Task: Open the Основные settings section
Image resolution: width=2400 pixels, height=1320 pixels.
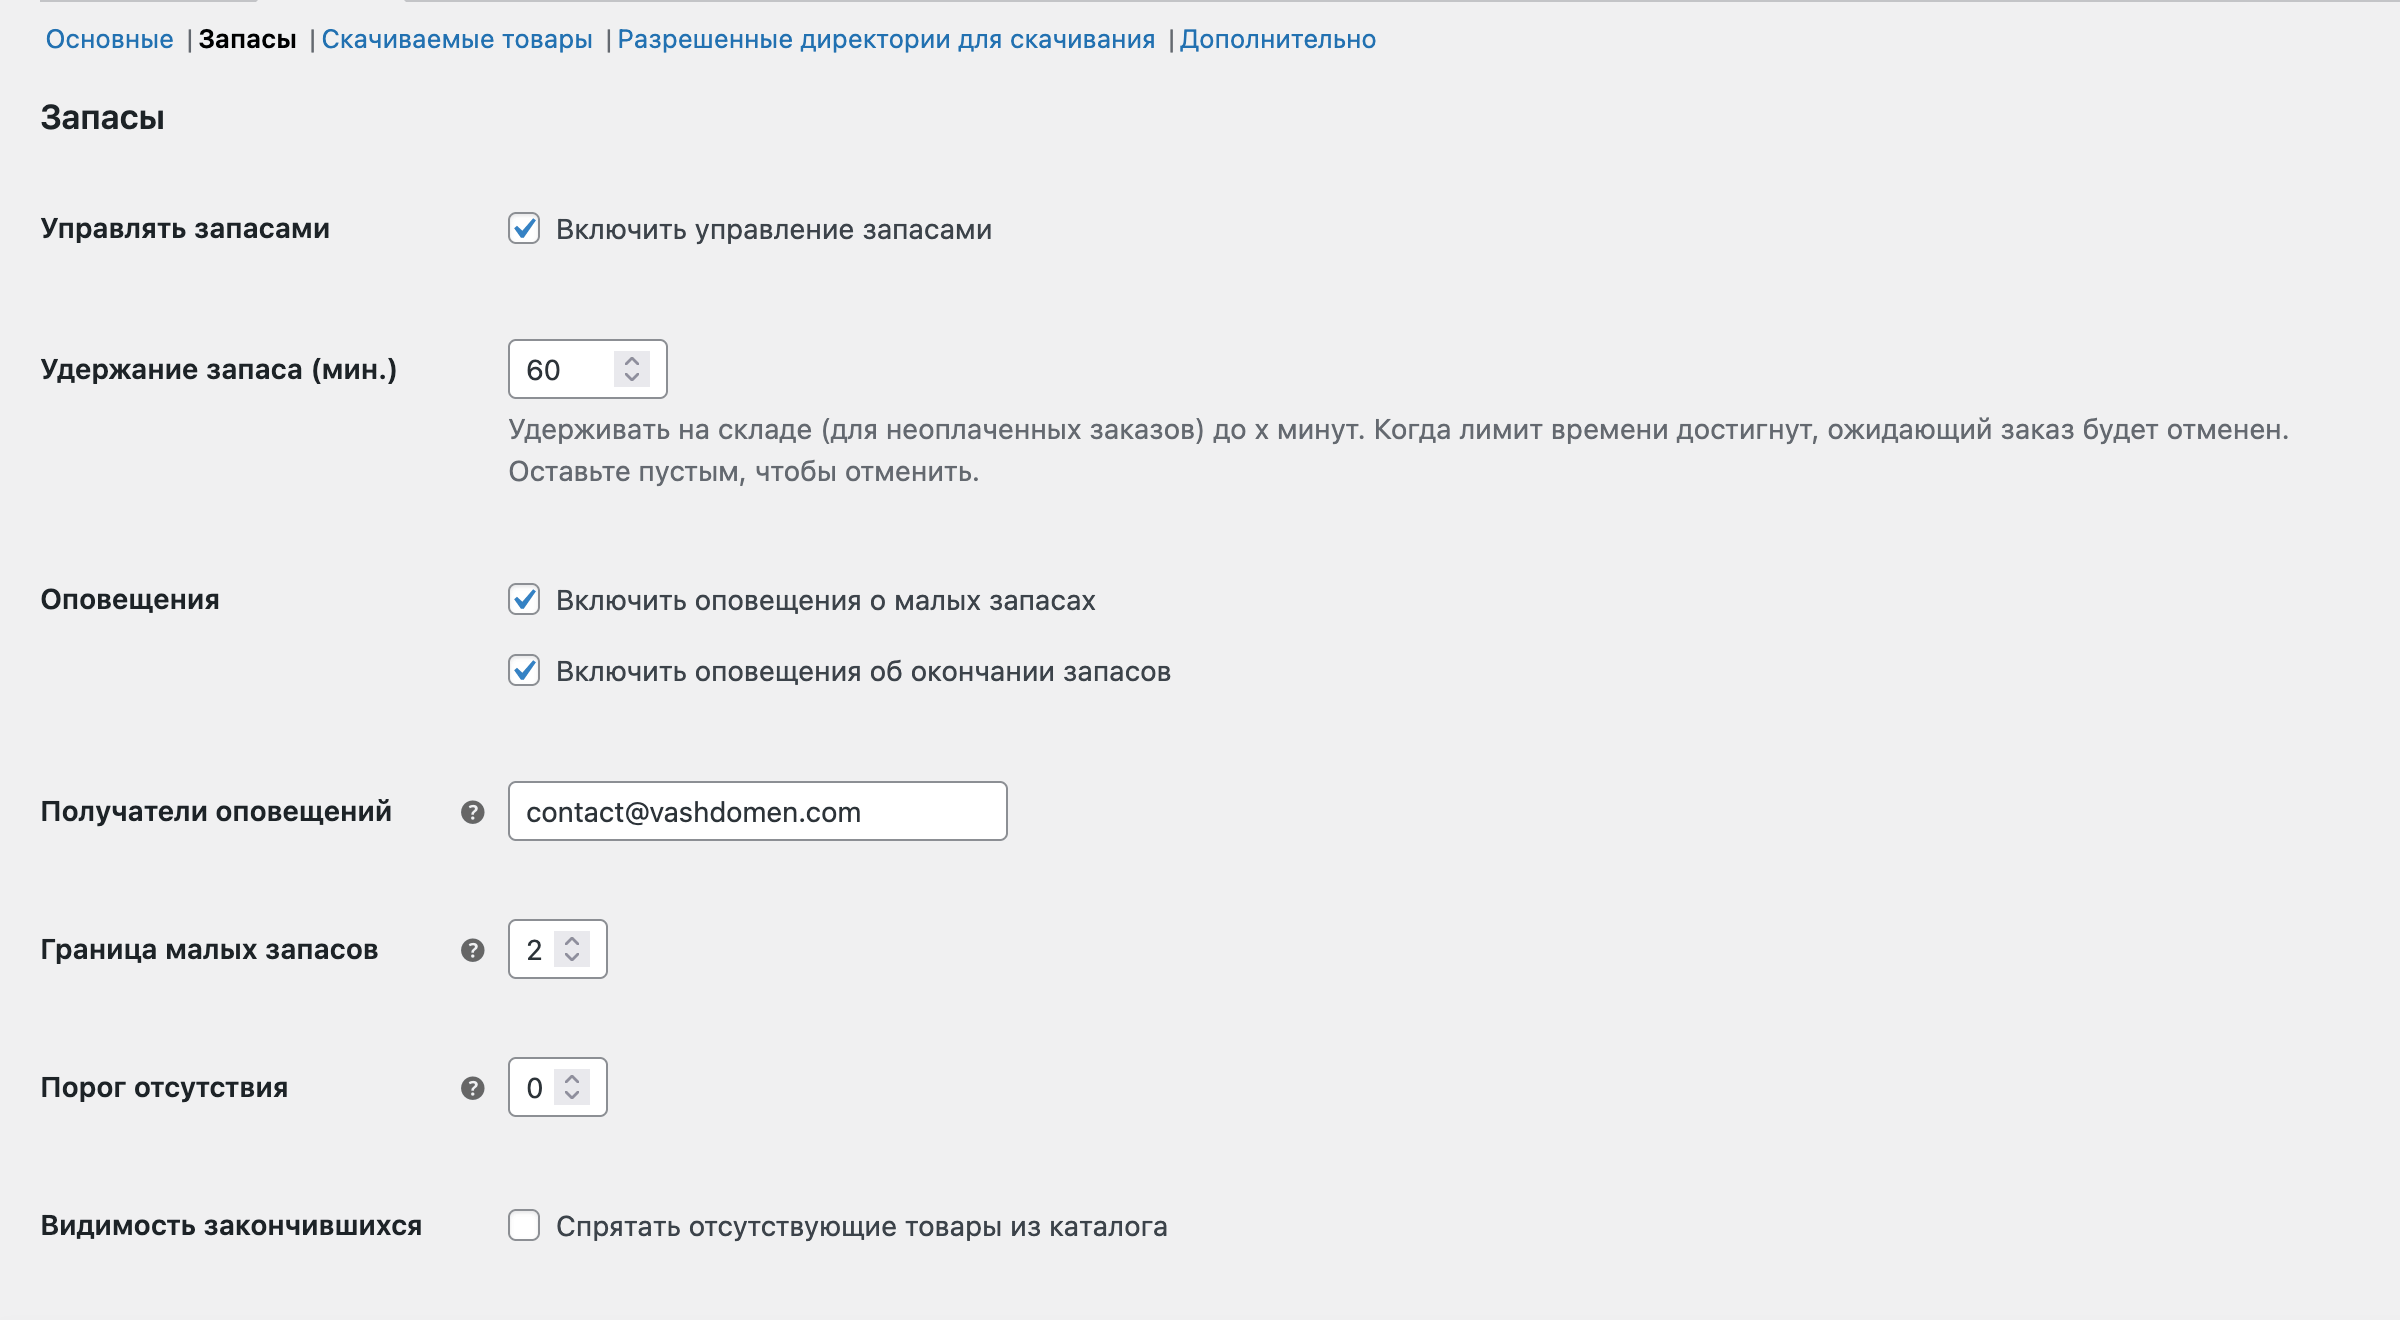Action: point(109,40)
